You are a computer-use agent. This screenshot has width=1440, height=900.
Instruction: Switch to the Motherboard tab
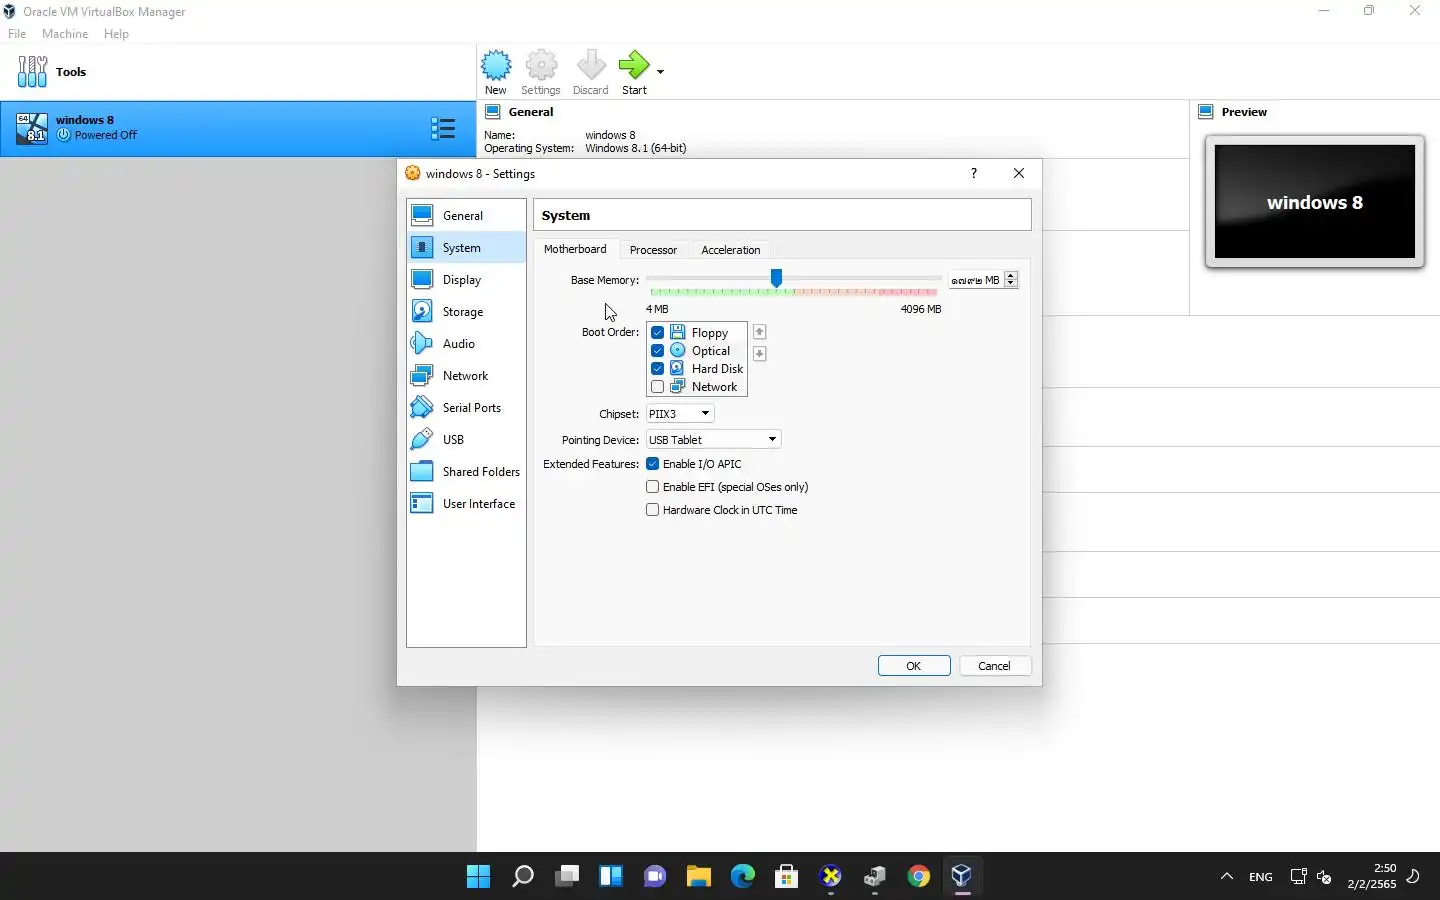coord(575,249)
